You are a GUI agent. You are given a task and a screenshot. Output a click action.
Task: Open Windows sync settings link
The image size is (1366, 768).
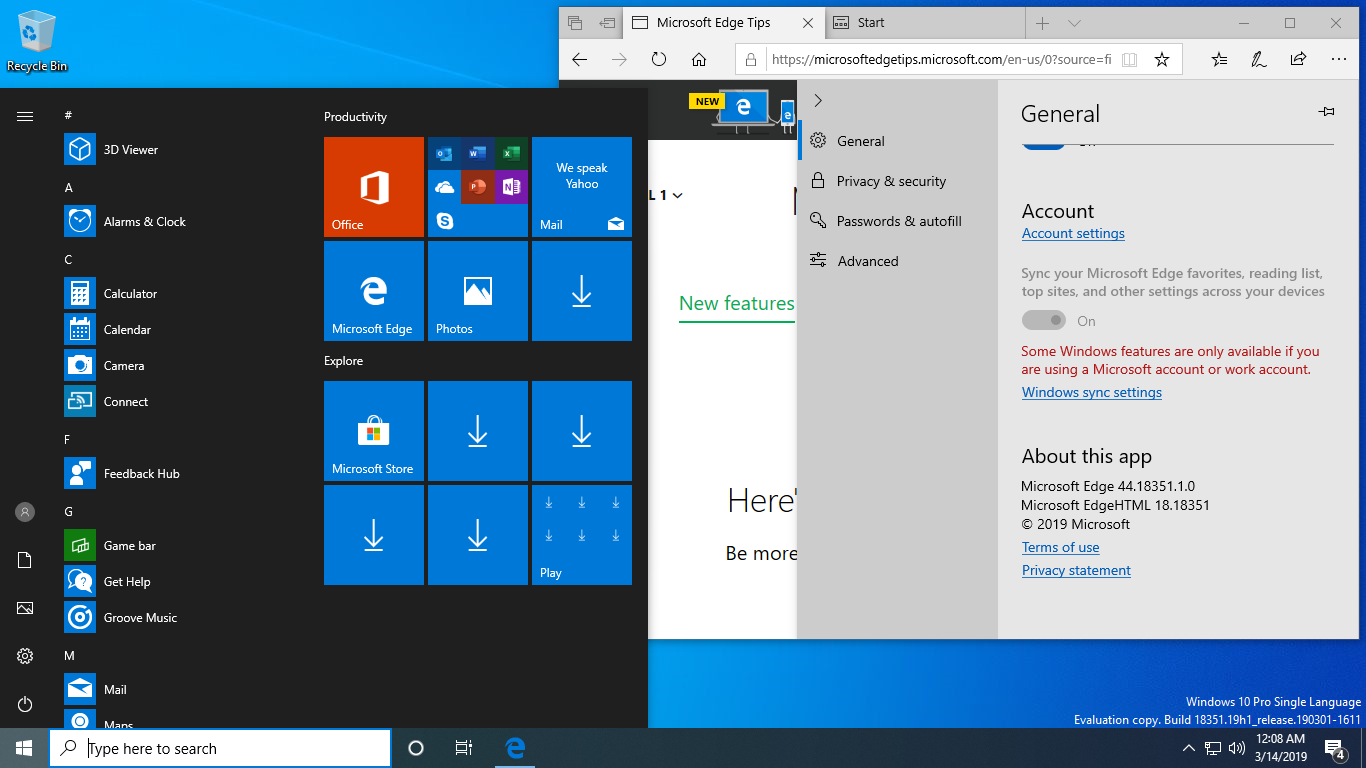(x=1092, y=392)
